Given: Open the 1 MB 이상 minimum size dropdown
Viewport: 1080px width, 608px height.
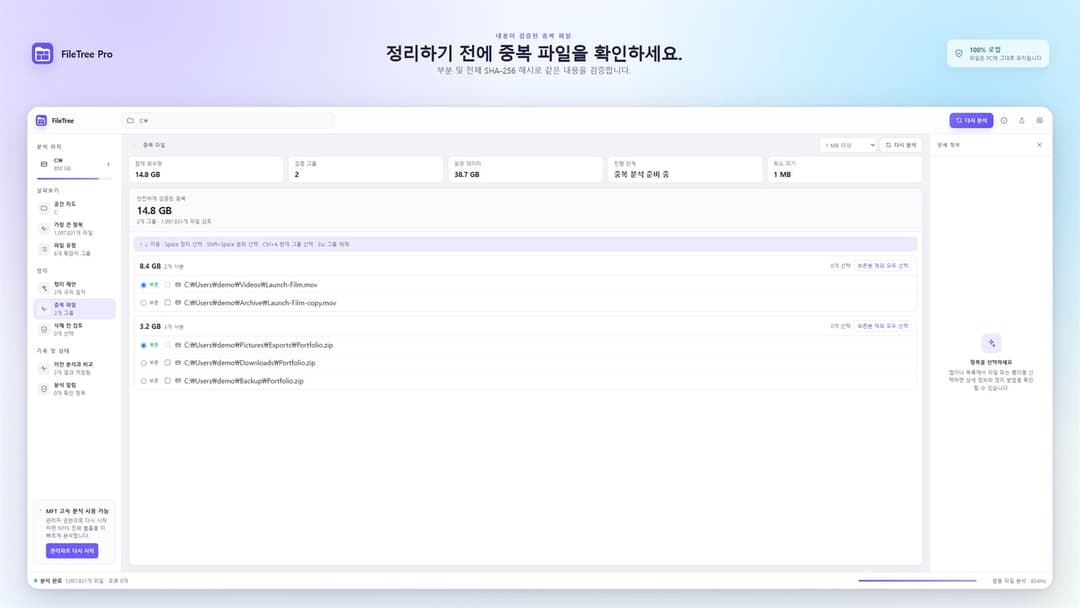Looking at the screenshot, I should [849, 145].
